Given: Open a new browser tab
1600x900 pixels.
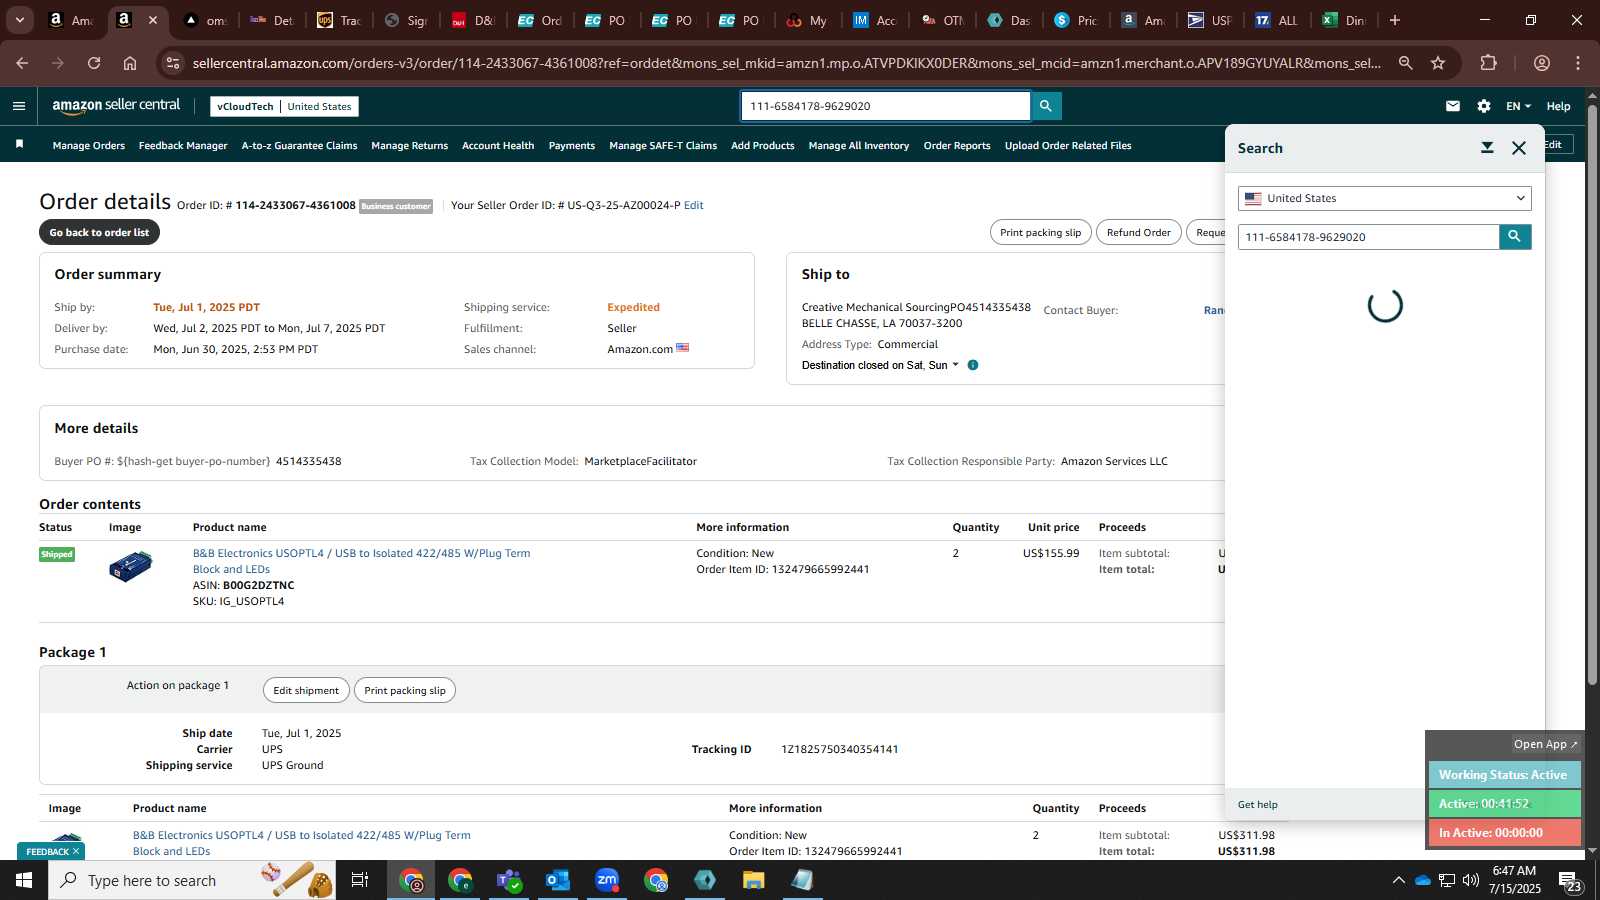Looking at the screenshot, I should click(1395, 20).
